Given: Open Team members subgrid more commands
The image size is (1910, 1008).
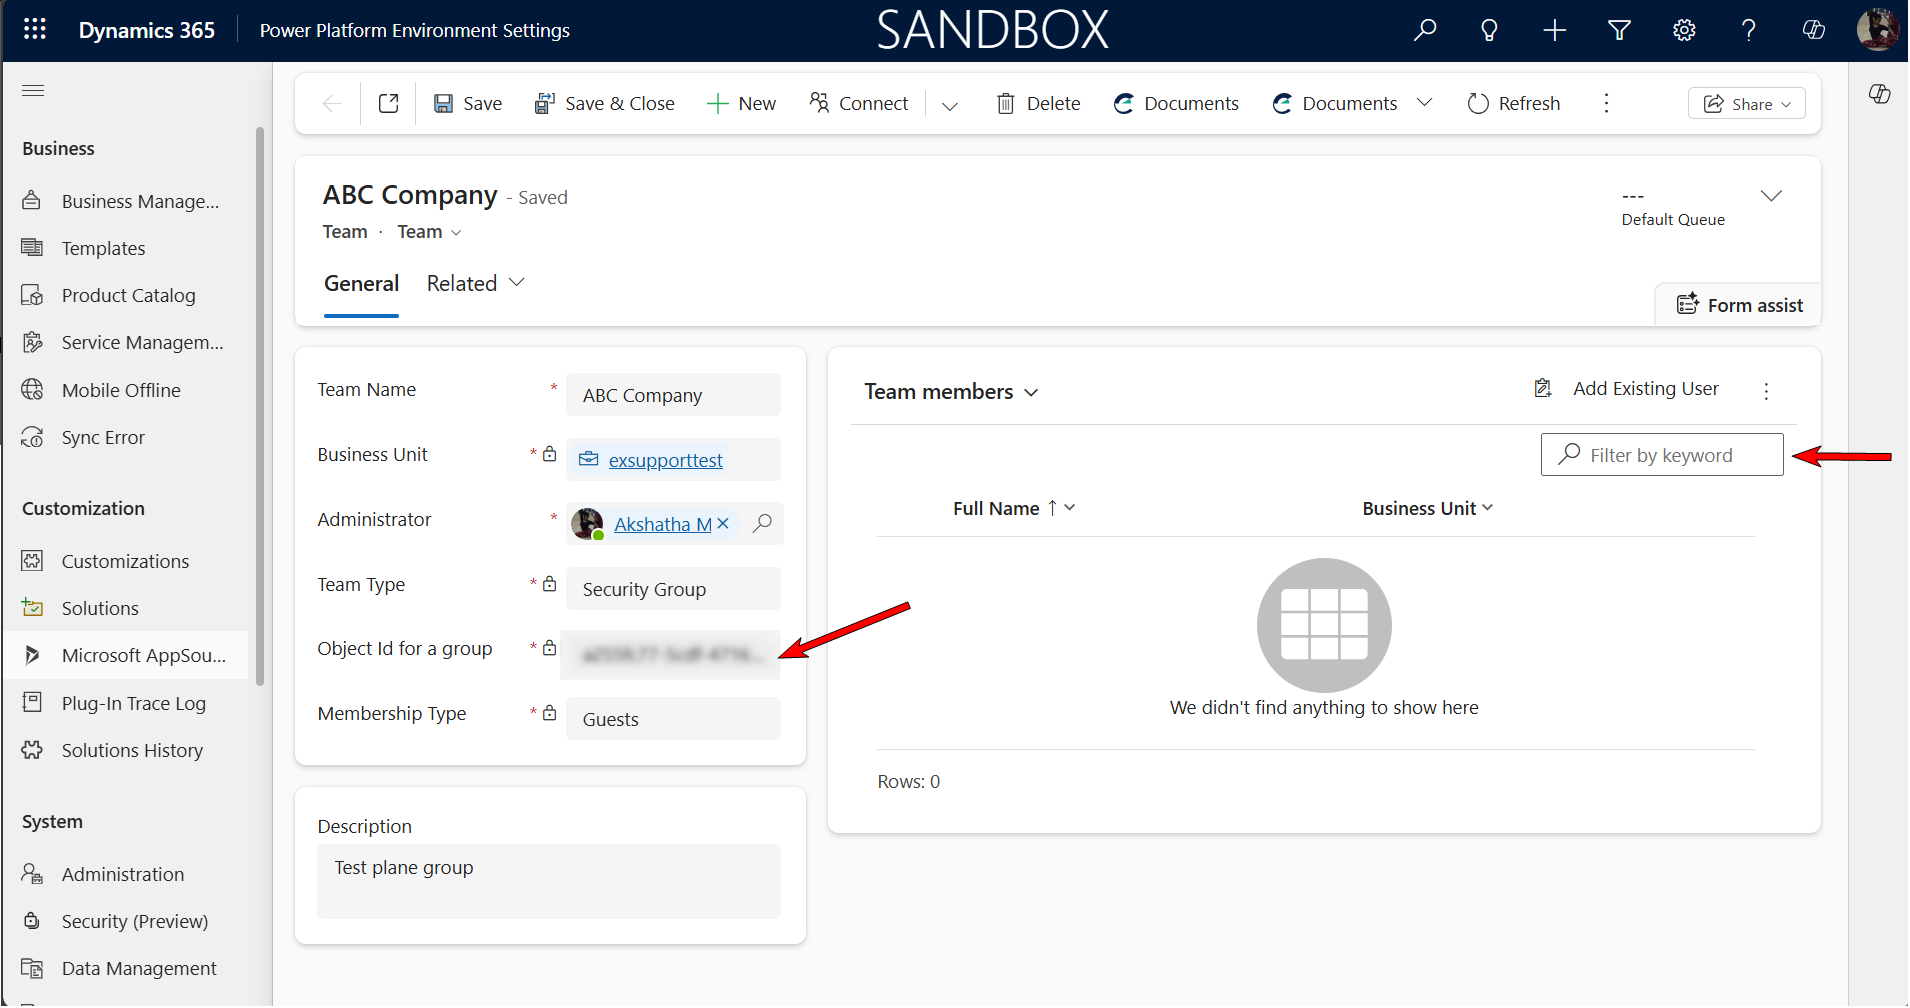Looking at the screenshot, I should (x=1766, y=391).
